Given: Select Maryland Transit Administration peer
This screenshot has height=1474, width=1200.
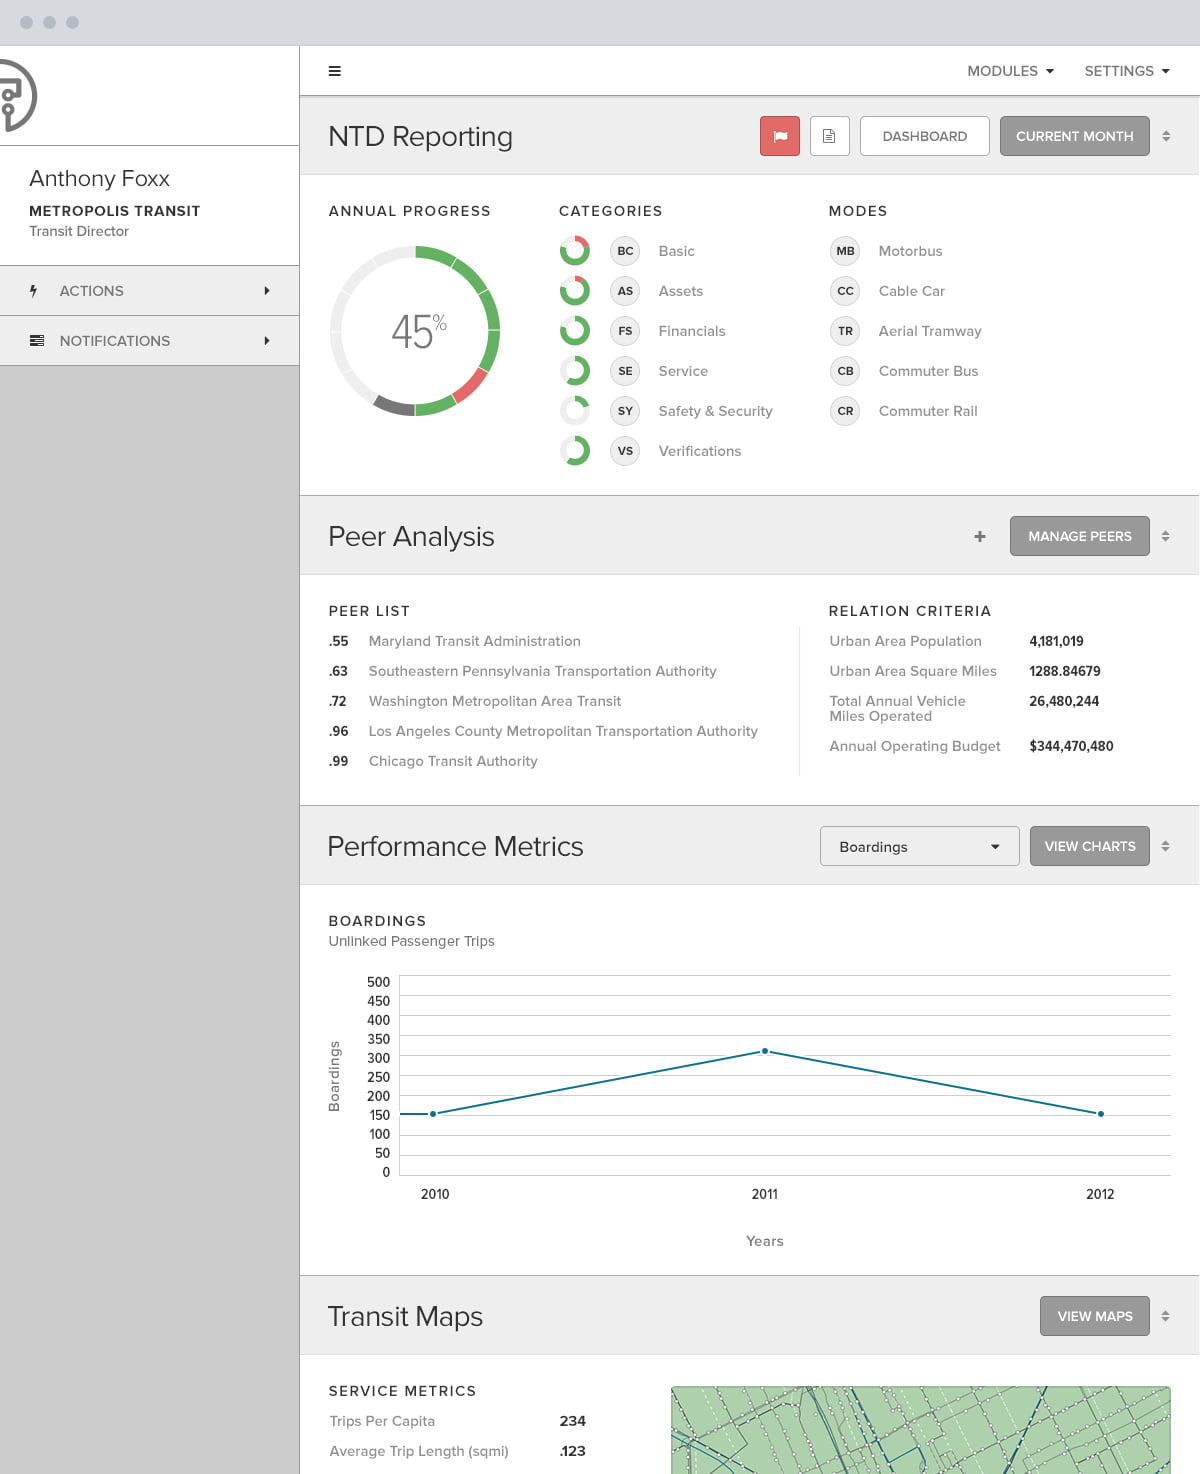Looking at the screenshot, I should click(x=475, y=641).
